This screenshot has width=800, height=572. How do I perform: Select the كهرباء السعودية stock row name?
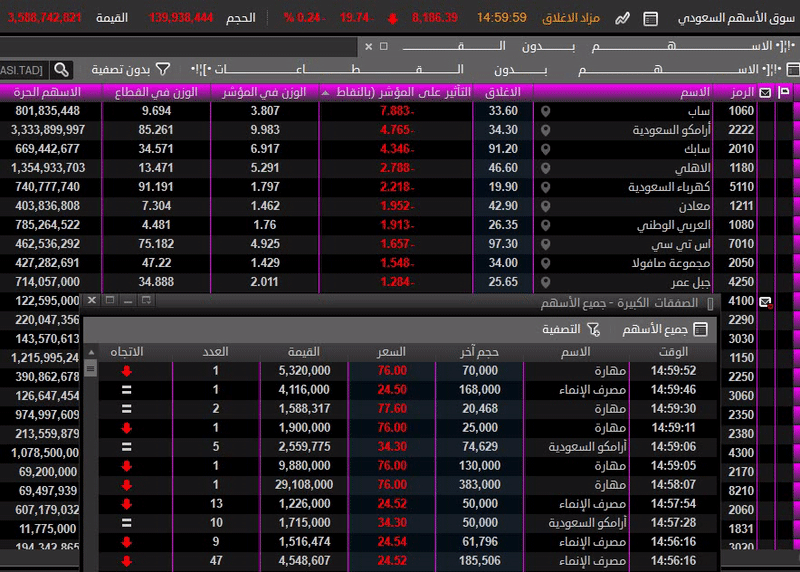point(641,187)
